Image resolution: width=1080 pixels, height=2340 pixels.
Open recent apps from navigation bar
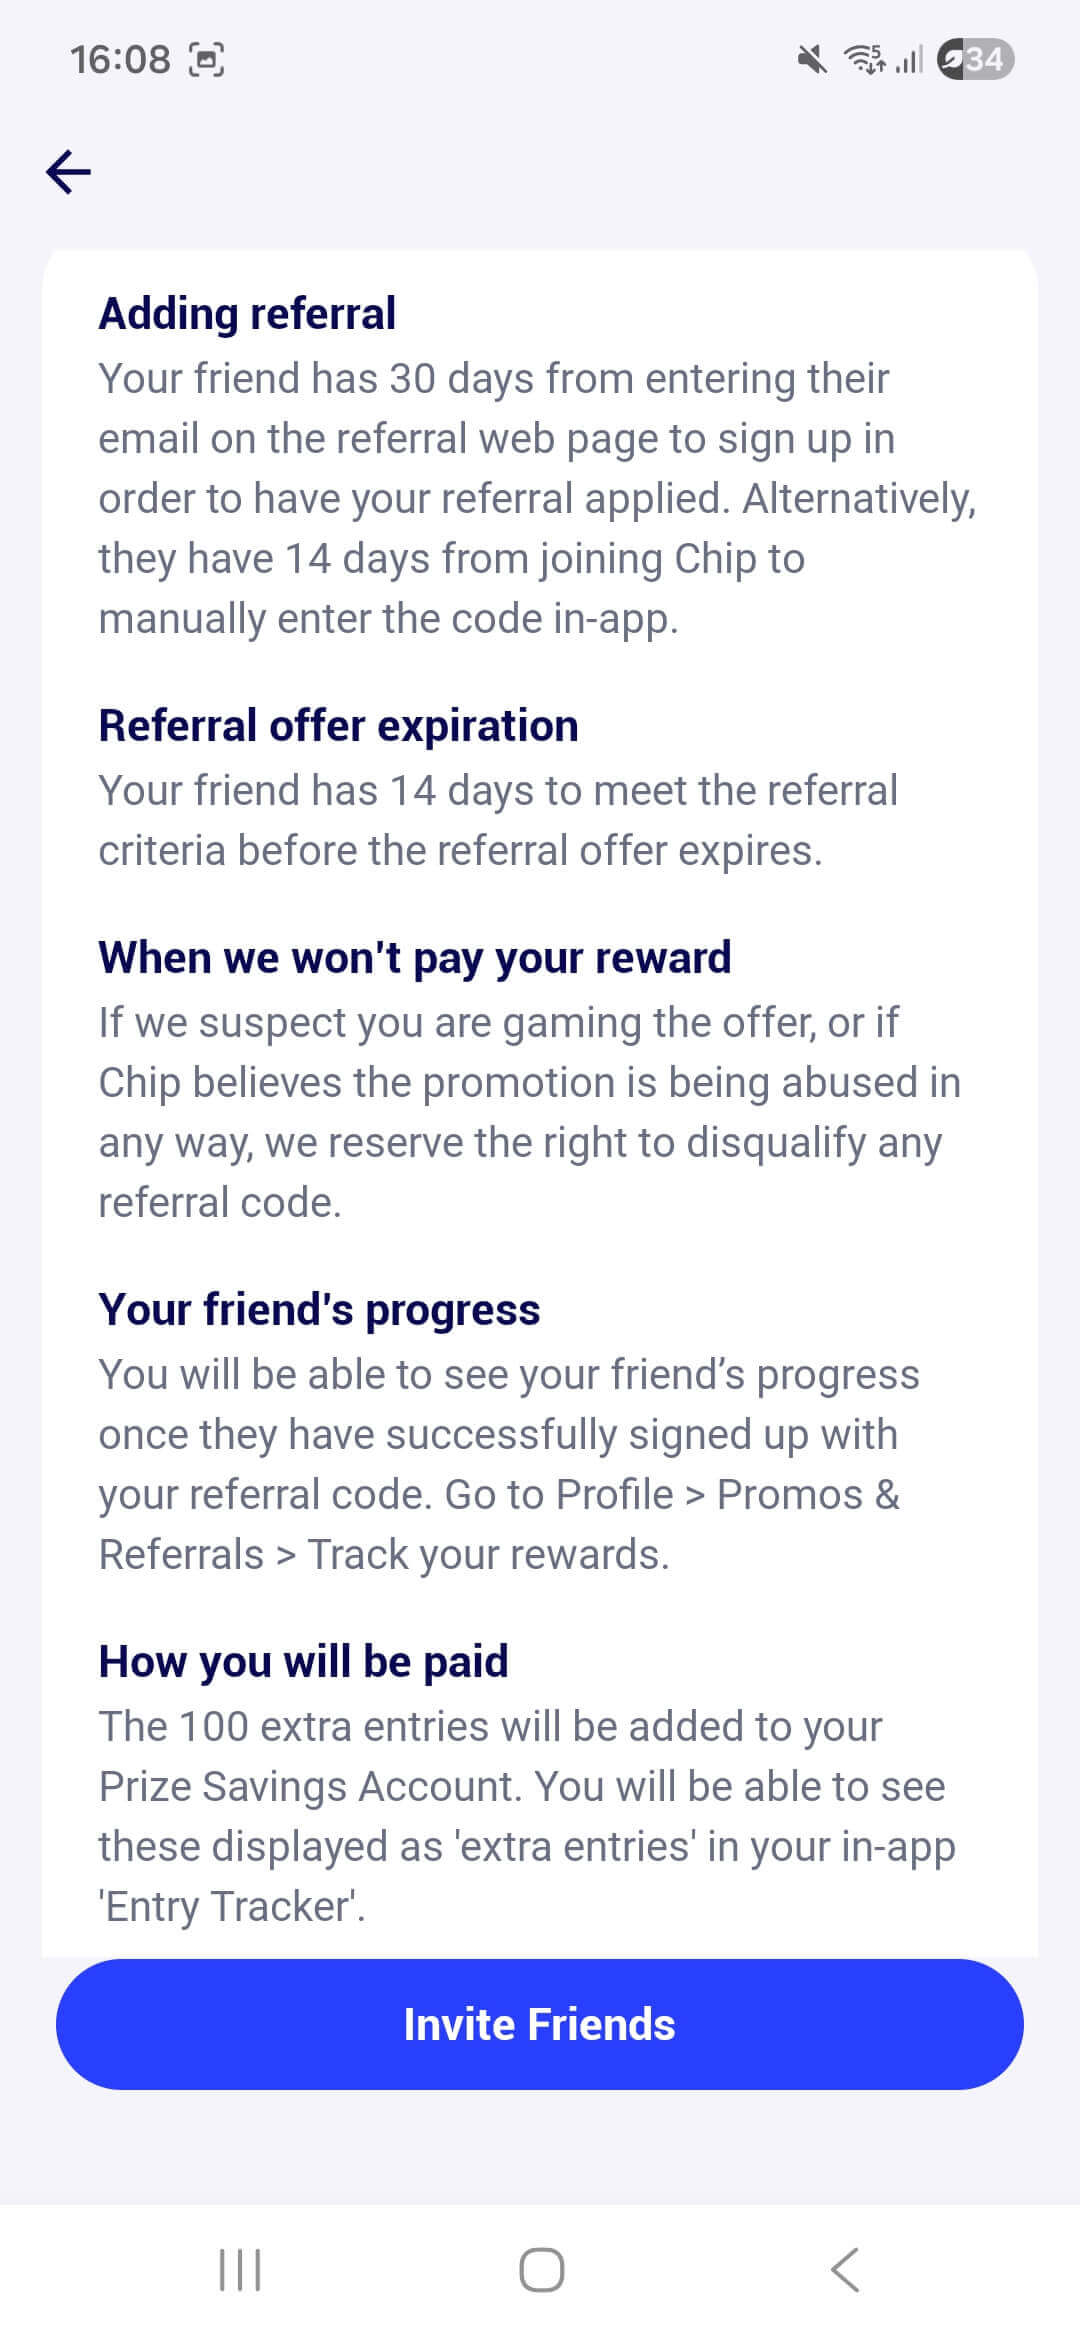pos(240,2270)
